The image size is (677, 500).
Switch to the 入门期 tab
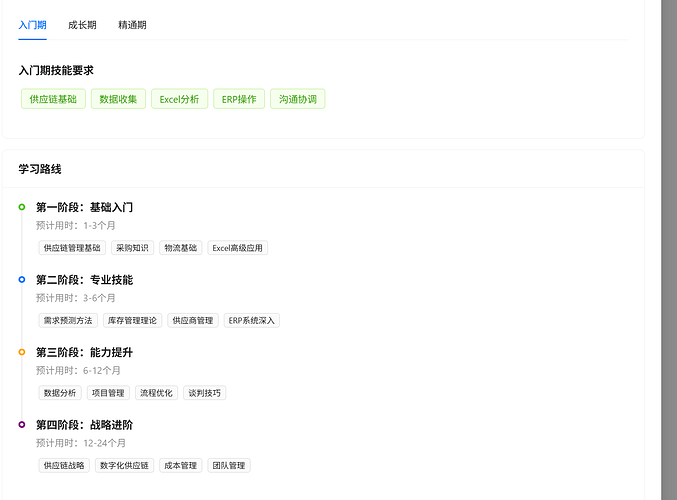coord(32,25)
